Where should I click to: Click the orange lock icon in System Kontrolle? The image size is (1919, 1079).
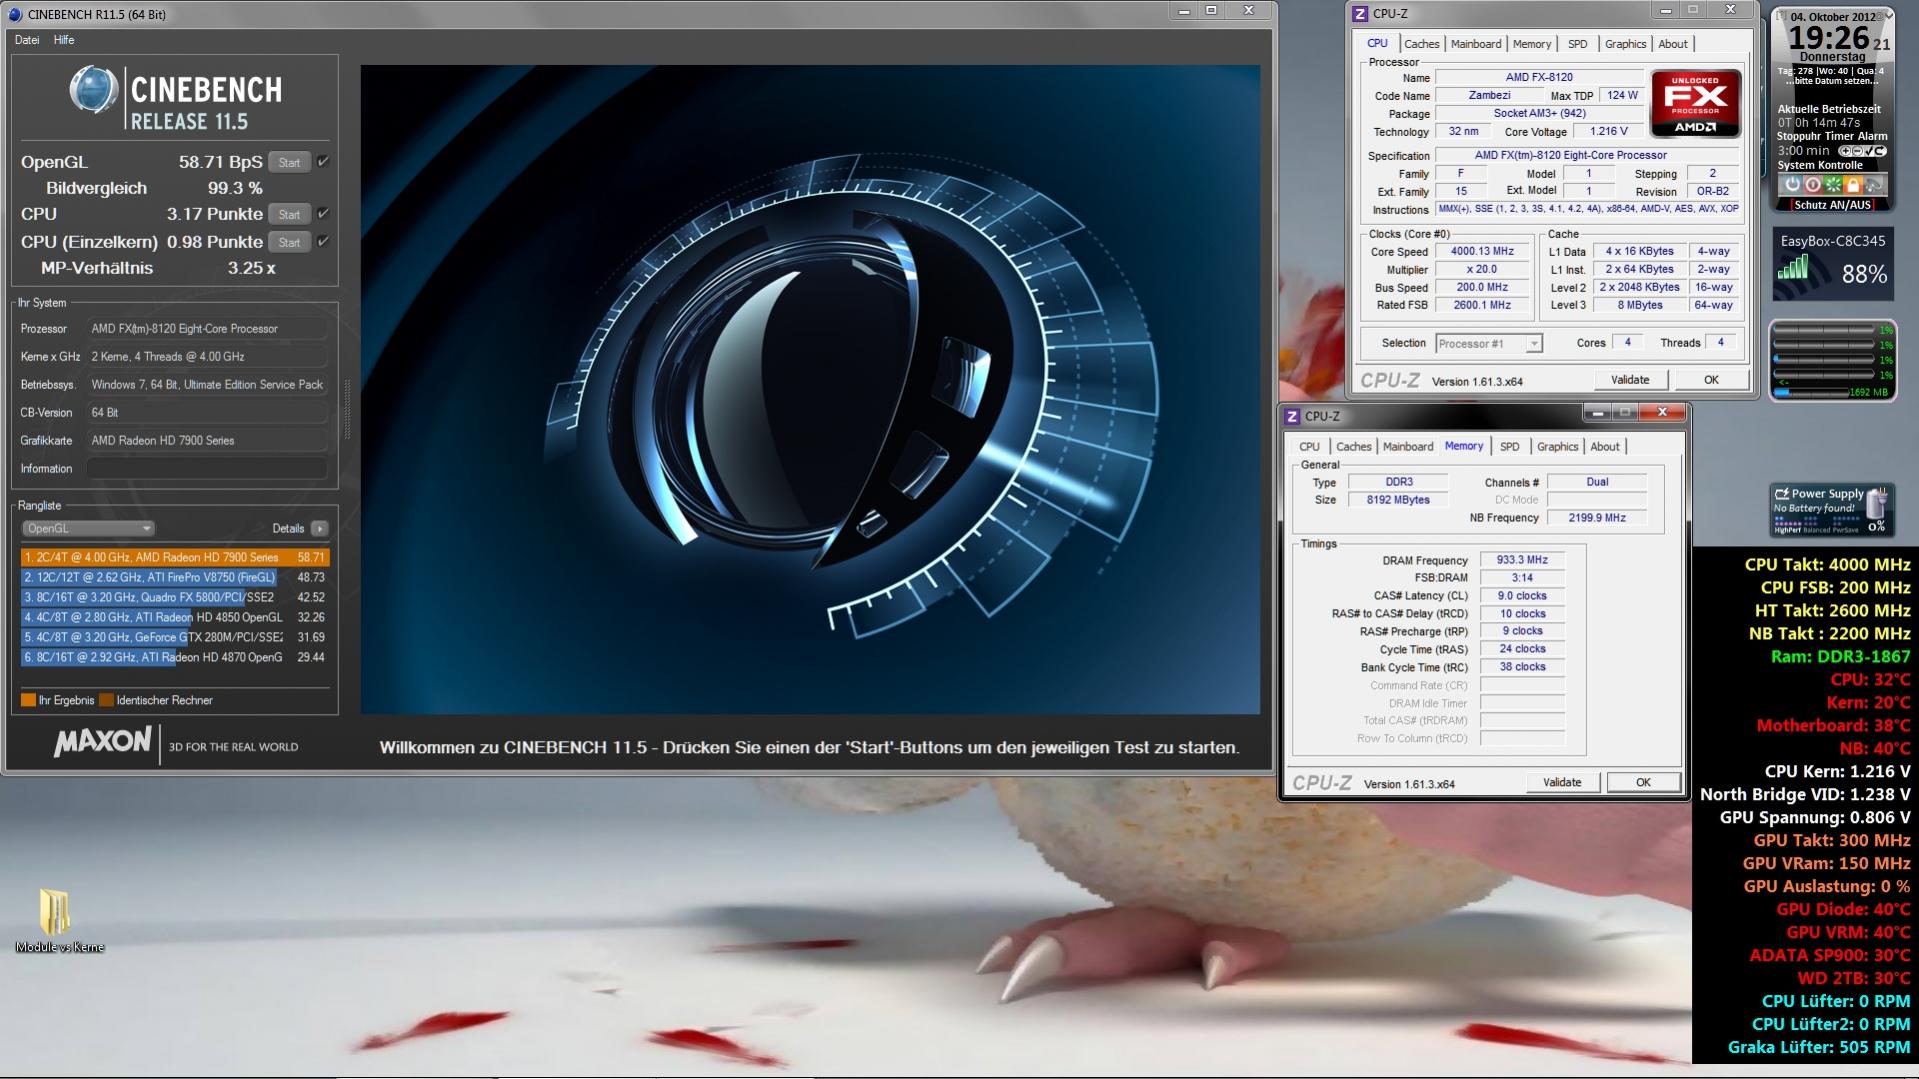coord(1853,185)
